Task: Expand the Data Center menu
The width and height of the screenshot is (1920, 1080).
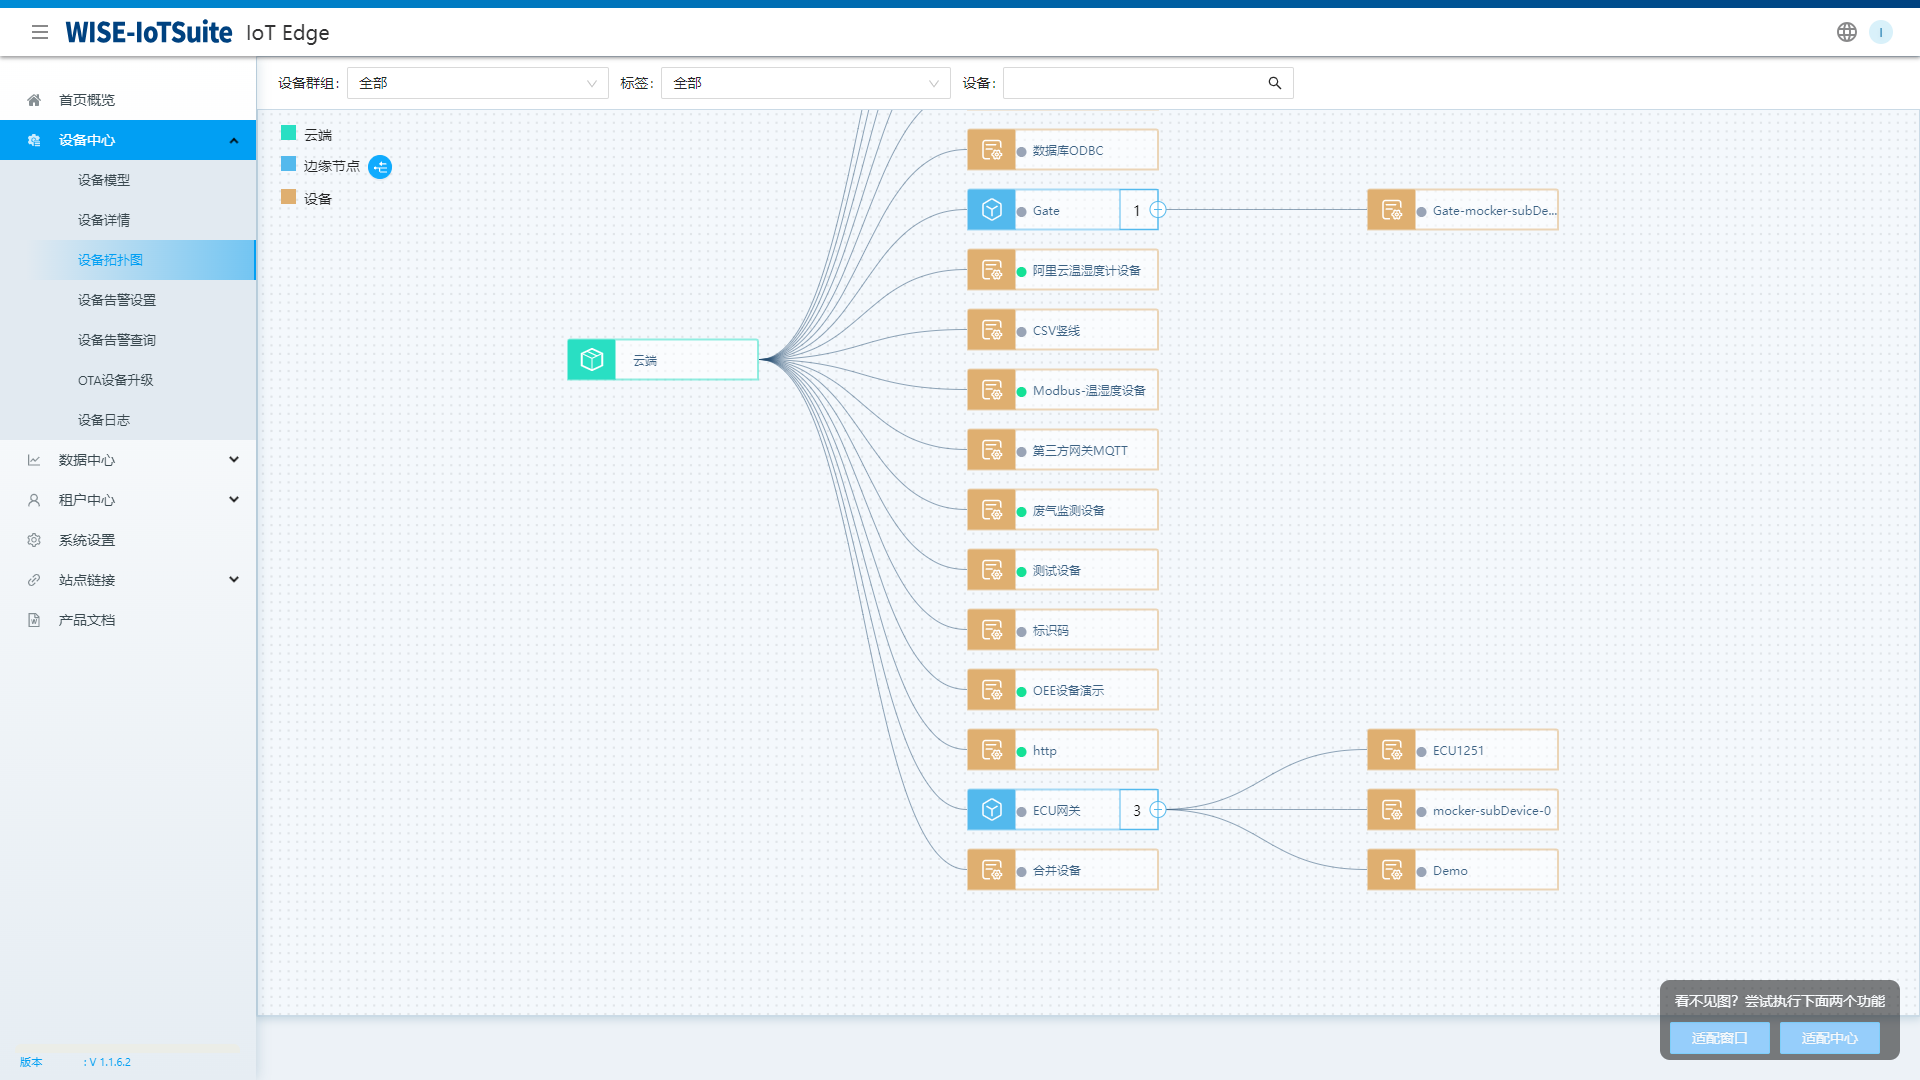Action: (128, 460)
